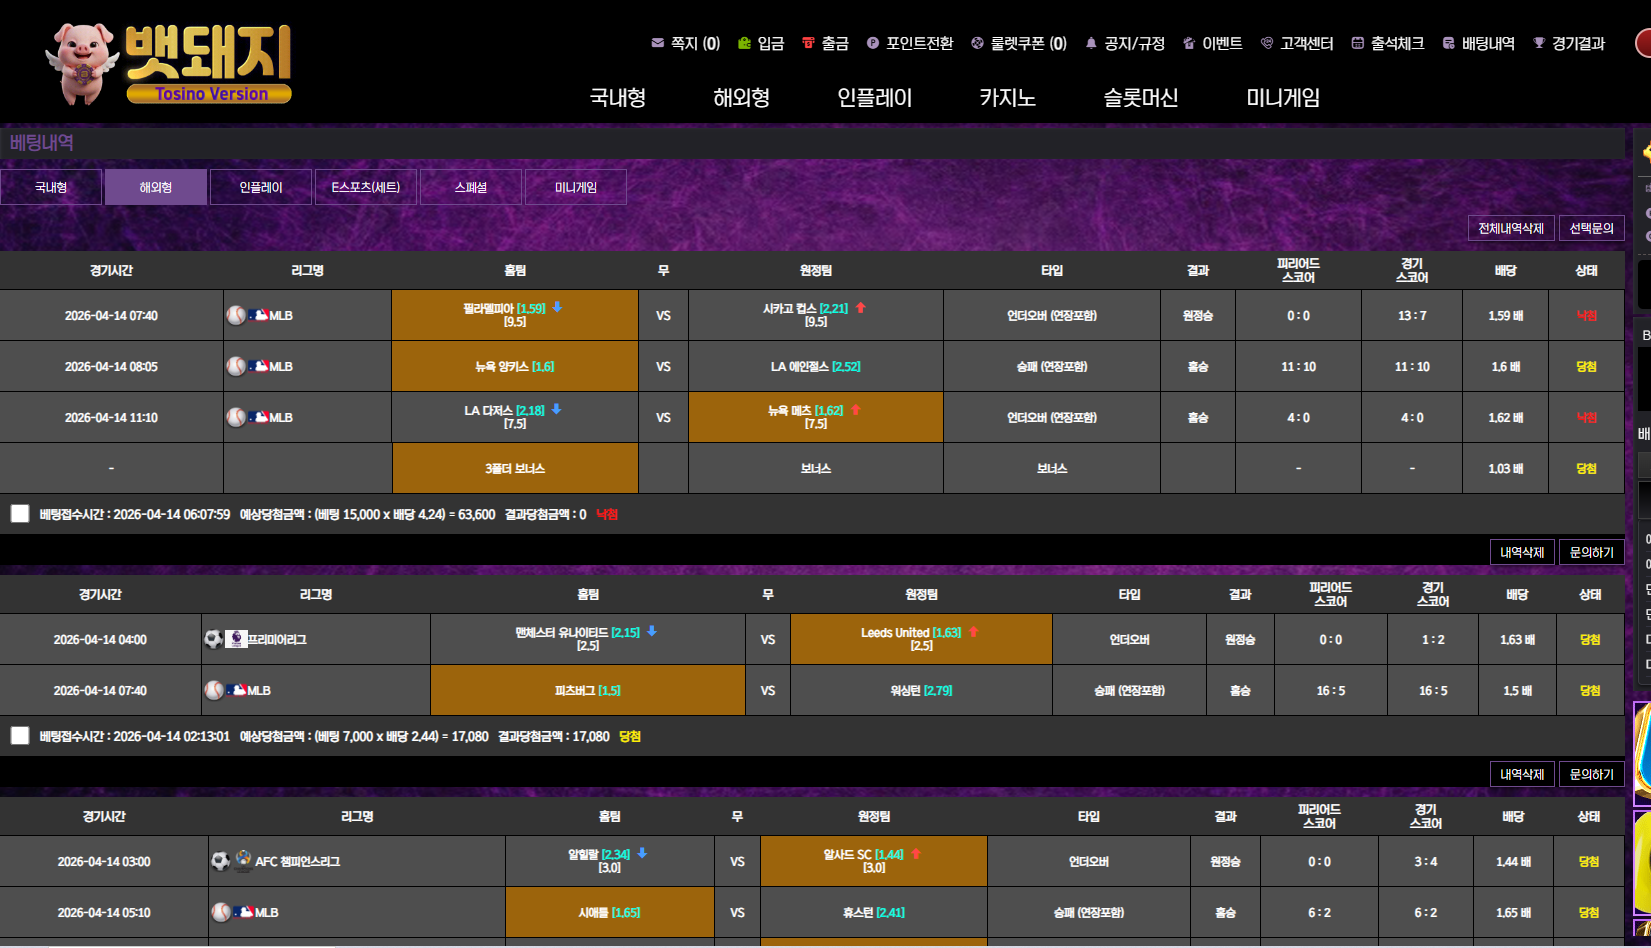Click 내역삭제 under the first bet slip
1651x948 pixels.
(x=1521, y=552)
